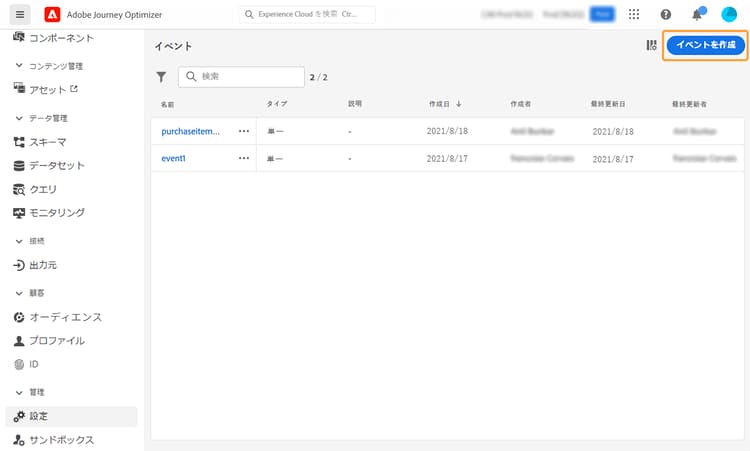Open actions menu for event1 row
The image size is (750, 451).
tap(244, 158)
